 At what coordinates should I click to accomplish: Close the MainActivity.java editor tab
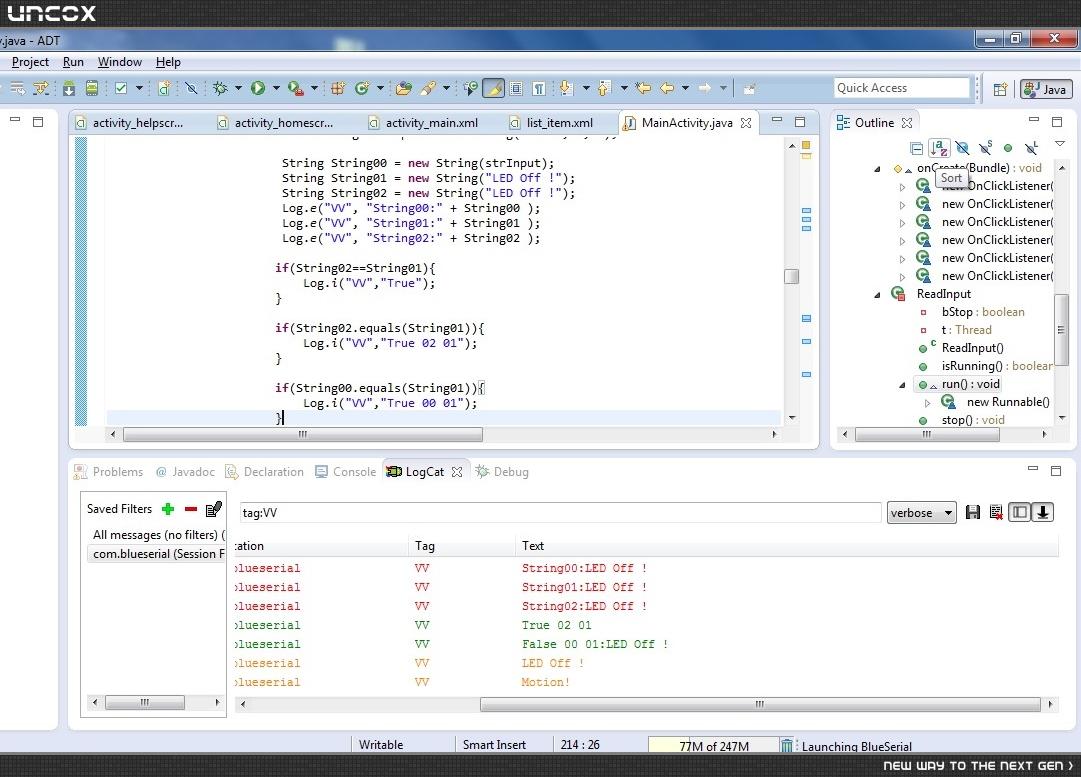tap(746, 123)
